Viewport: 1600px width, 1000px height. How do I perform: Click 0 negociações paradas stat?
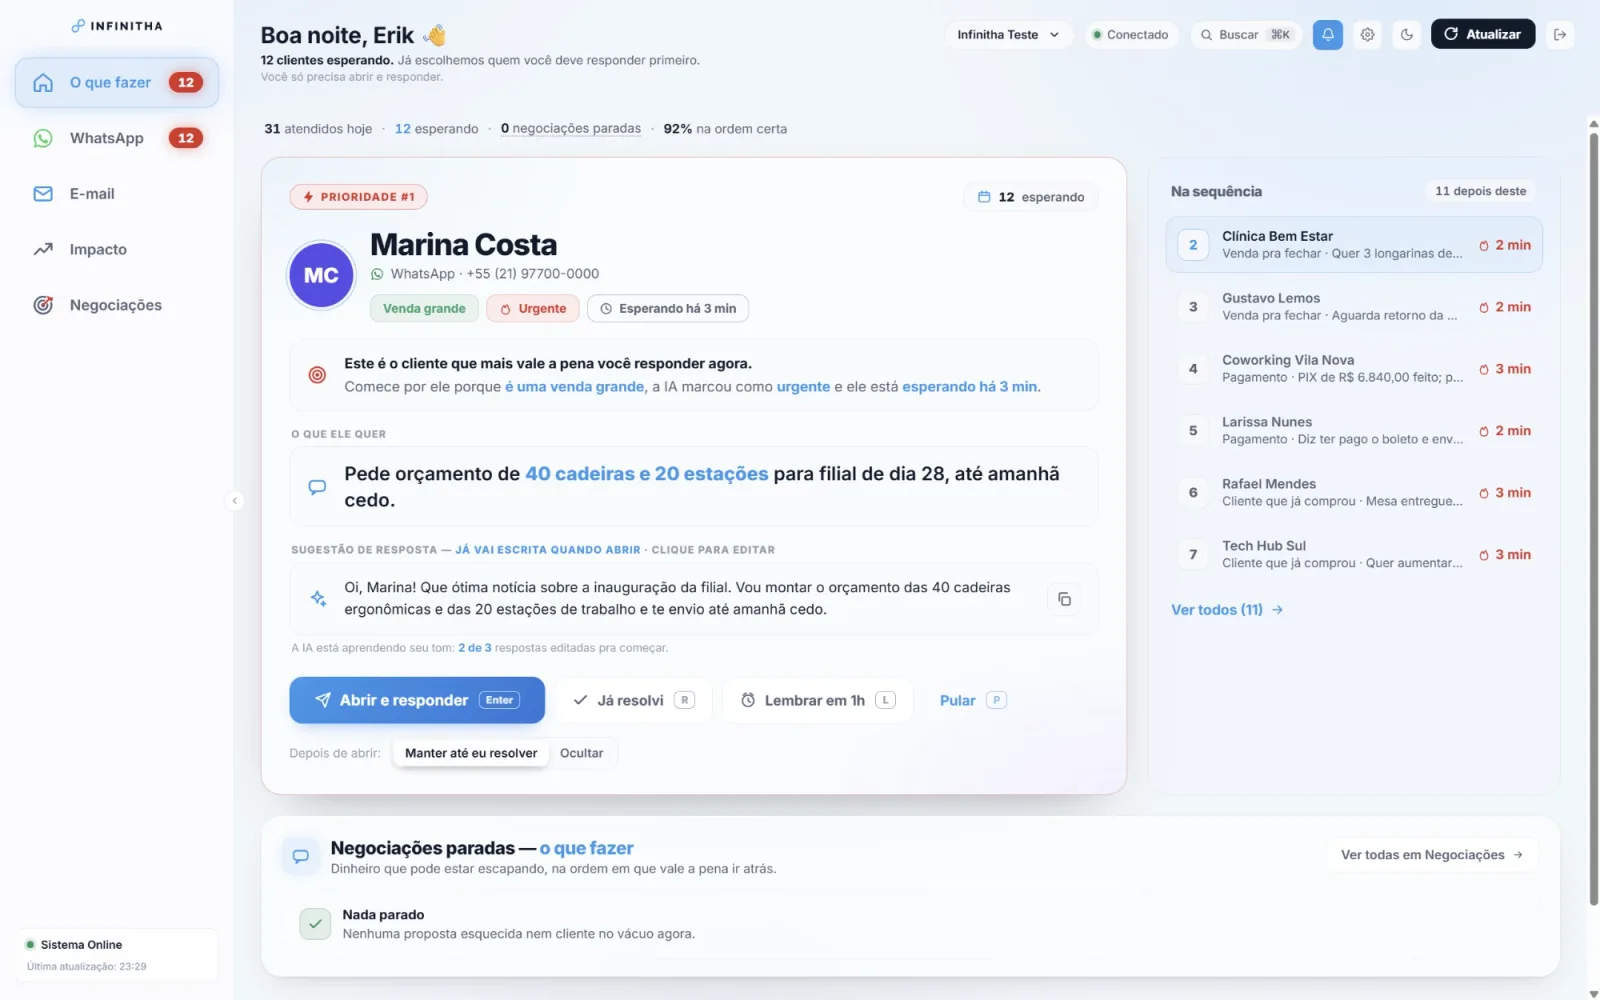coord(571,129)
